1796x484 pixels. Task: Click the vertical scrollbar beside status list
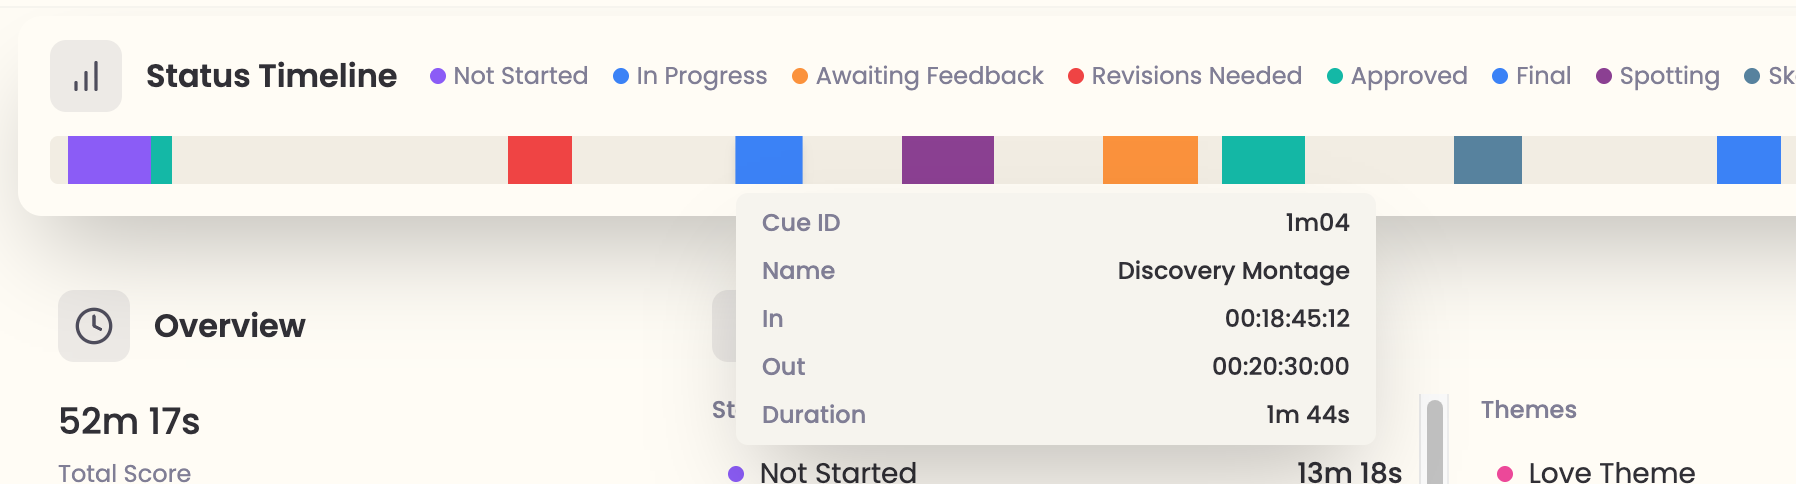tap(1435, 440)
